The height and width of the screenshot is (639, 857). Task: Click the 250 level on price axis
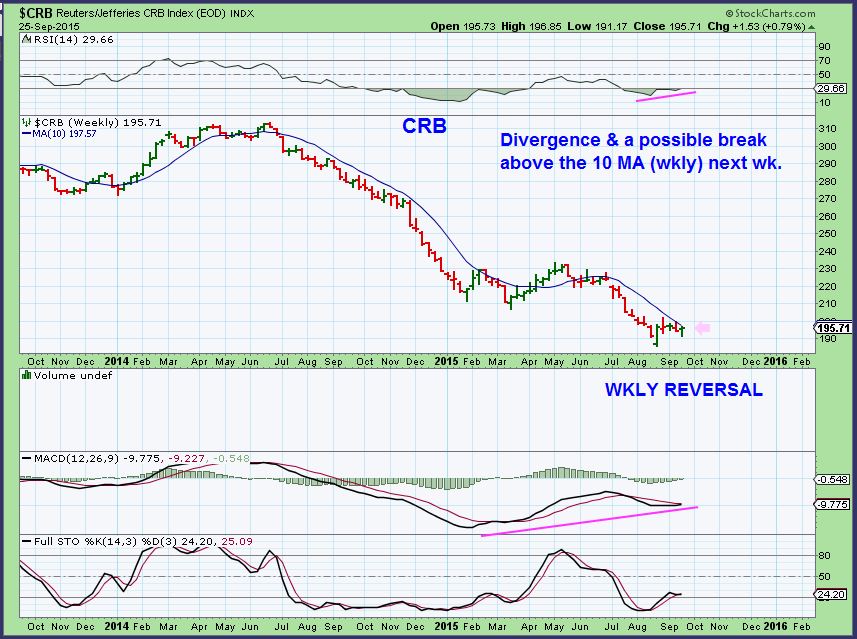828,233
